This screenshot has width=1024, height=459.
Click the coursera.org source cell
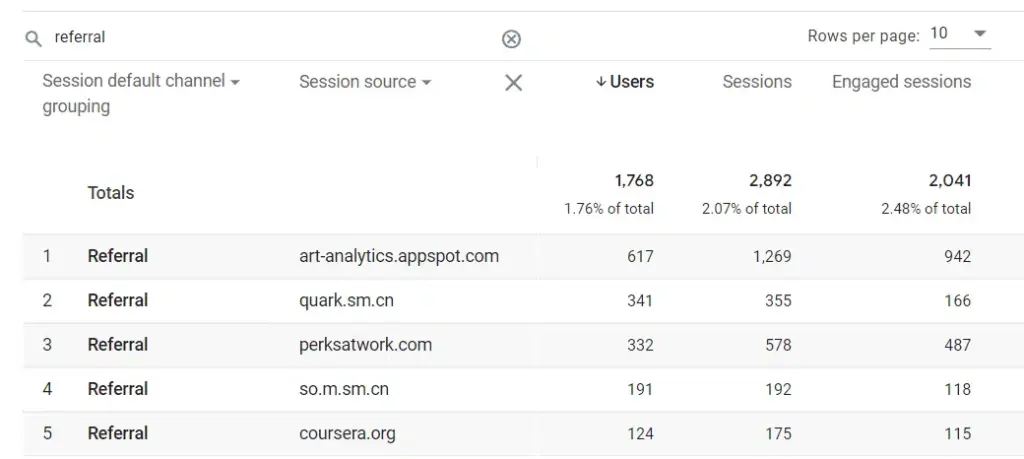(x=347, y=433)
